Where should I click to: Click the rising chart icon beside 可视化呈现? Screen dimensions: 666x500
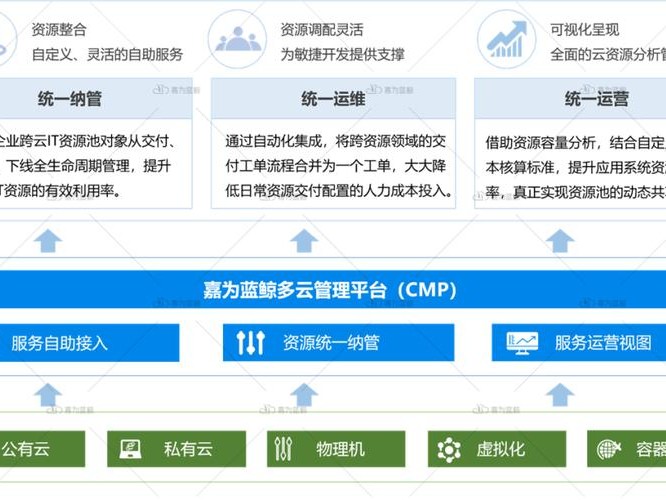tap(506, 39)
